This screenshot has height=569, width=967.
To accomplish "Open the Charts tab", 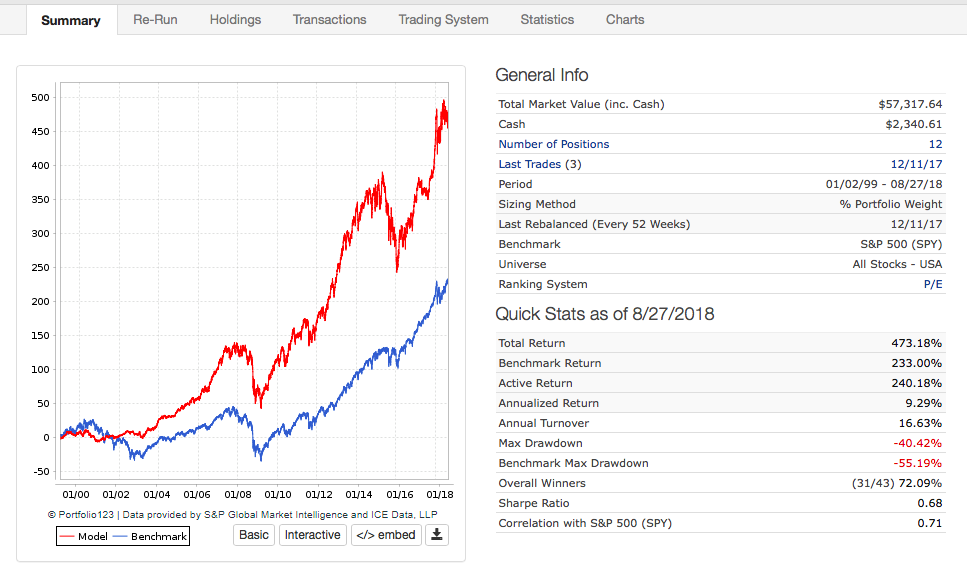I will (625, 19).
